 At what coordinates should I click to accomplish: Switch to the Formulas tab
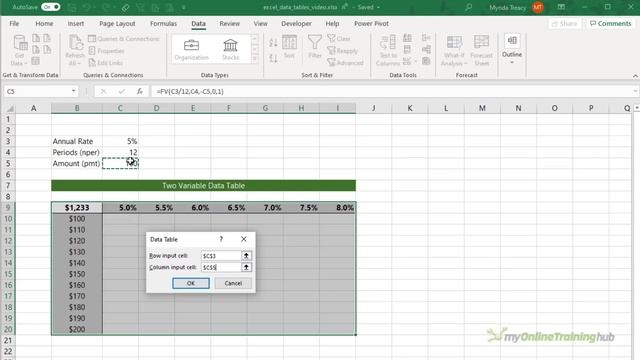[163, 24]
